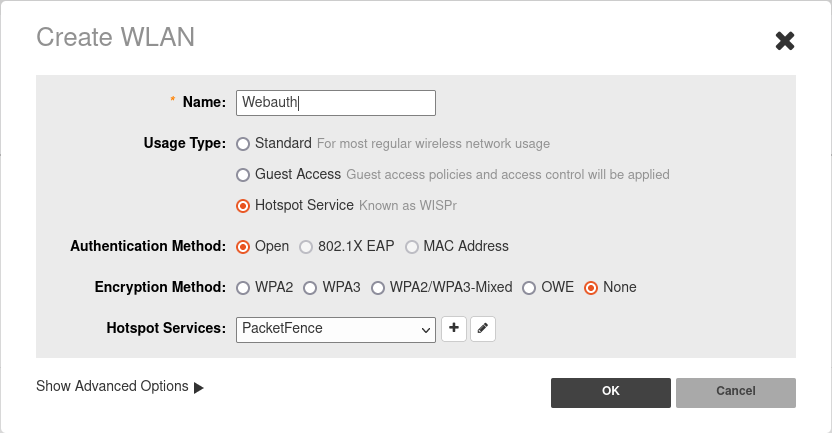Click the plus icon to add Hotspot Service
Image resolution: width=832 pixels, height=433 pixels.
(x=454, y=329)
